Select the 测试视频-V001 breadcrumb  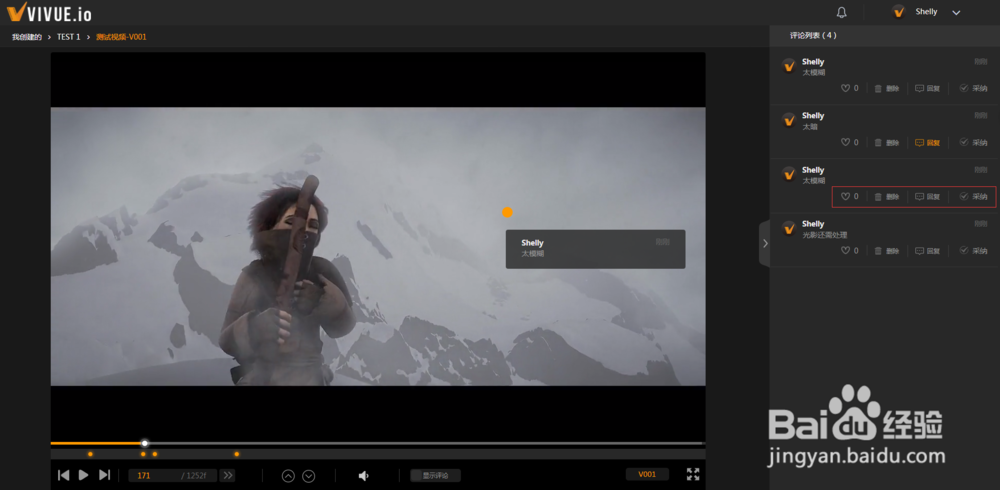click(121, 37)
